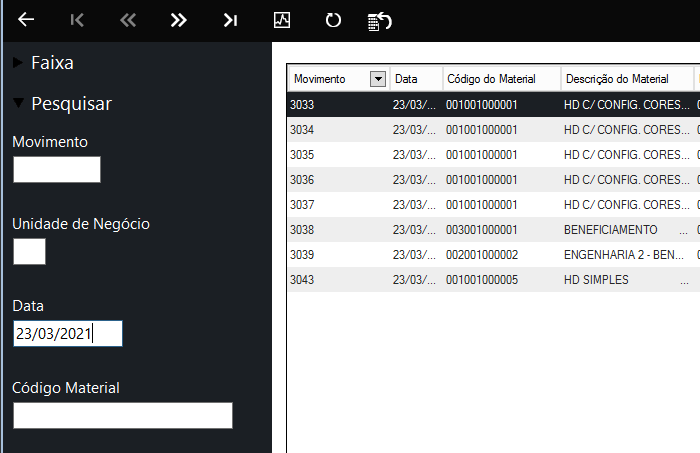700x453 pixels.
Task: Go to first record icon
Action: tap(77, 20)
